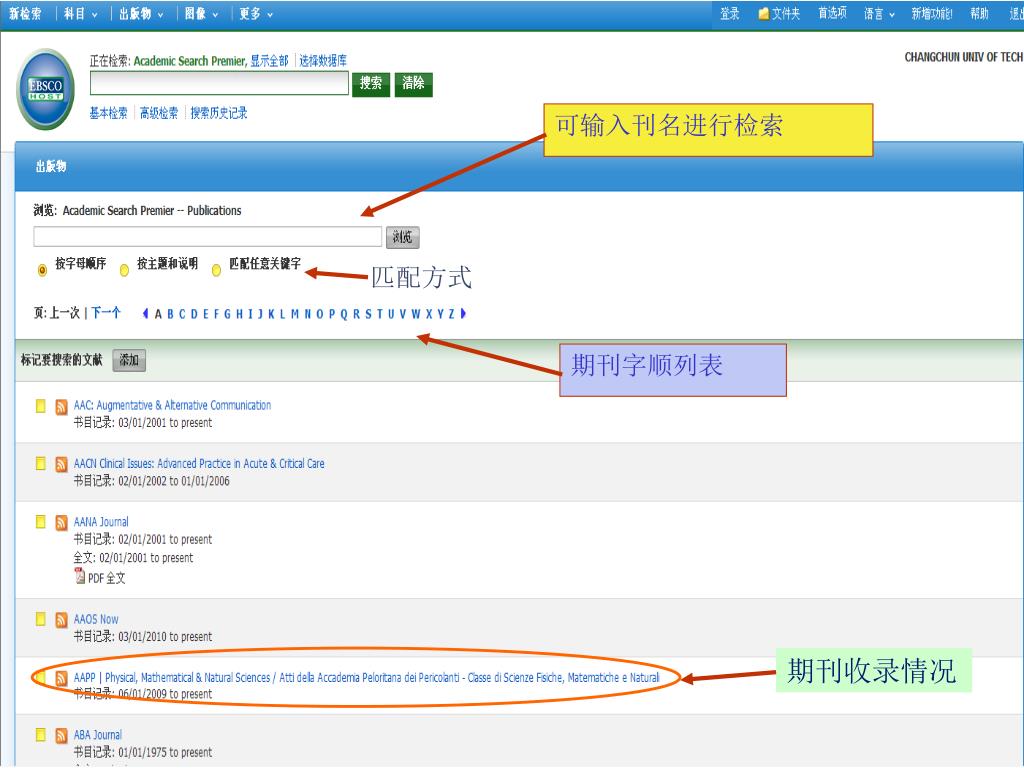Go to 下一个 page link
The width and height of the screenshot is (1024, 768).
pos(106,313)
